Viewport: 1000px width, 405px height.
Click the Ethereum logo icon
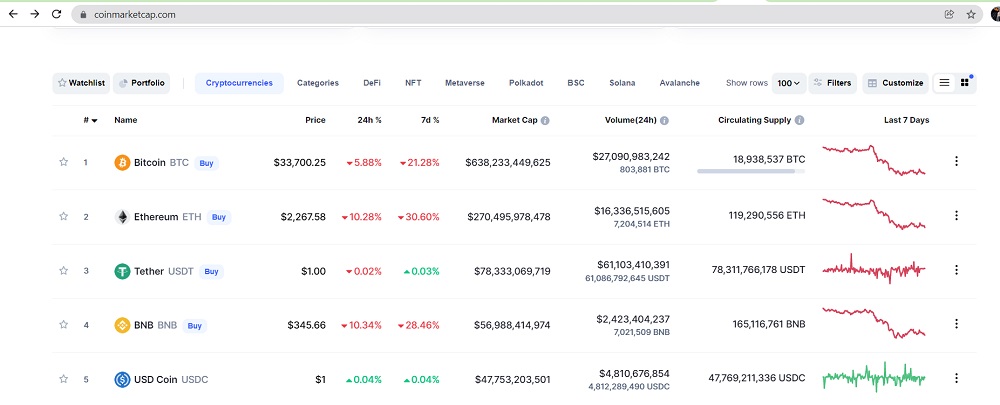(122, 217)
